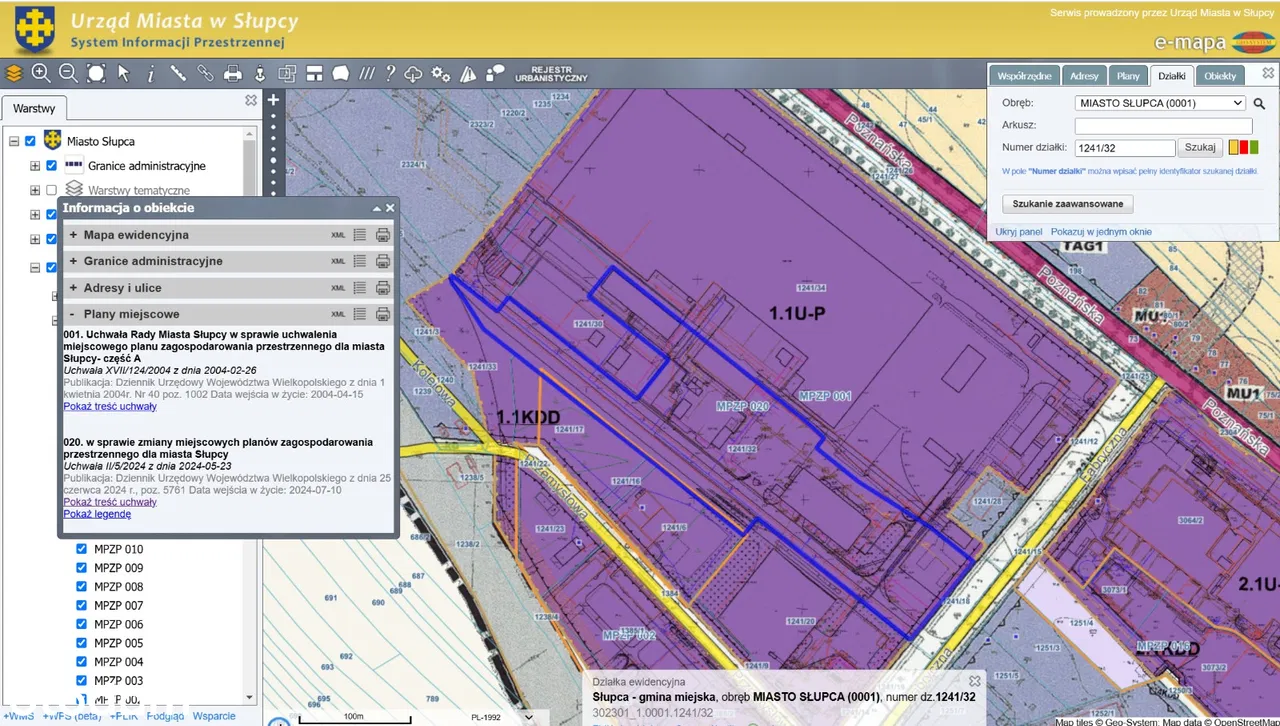This screenshot has height=726, width=1280.
Task: Click print icon in Mapa ewidencyjna row
Action: point(382,235)
